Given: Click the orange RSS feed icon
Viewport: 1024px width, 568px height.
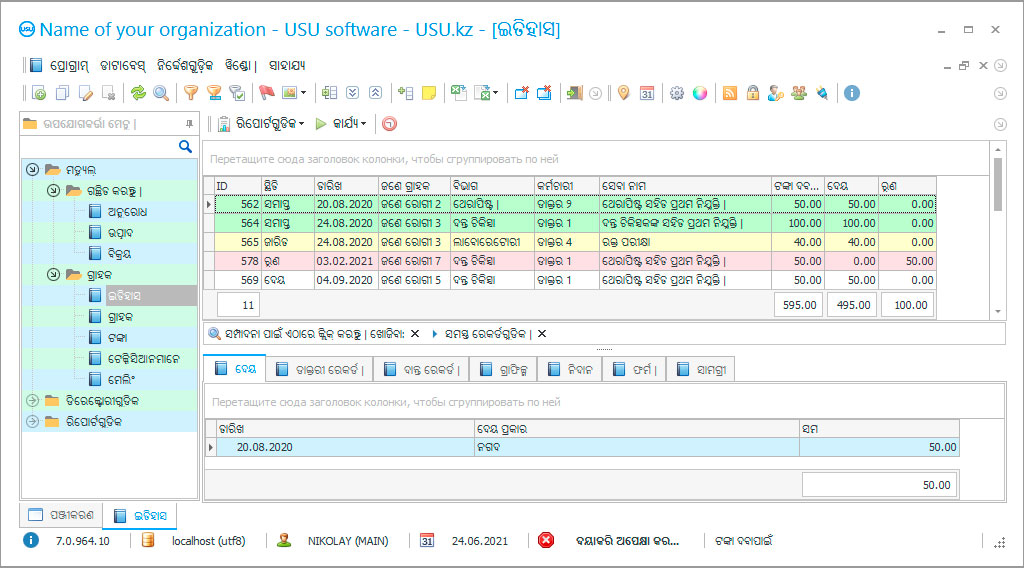Looking at the screenshot, I should click(730, 93).
